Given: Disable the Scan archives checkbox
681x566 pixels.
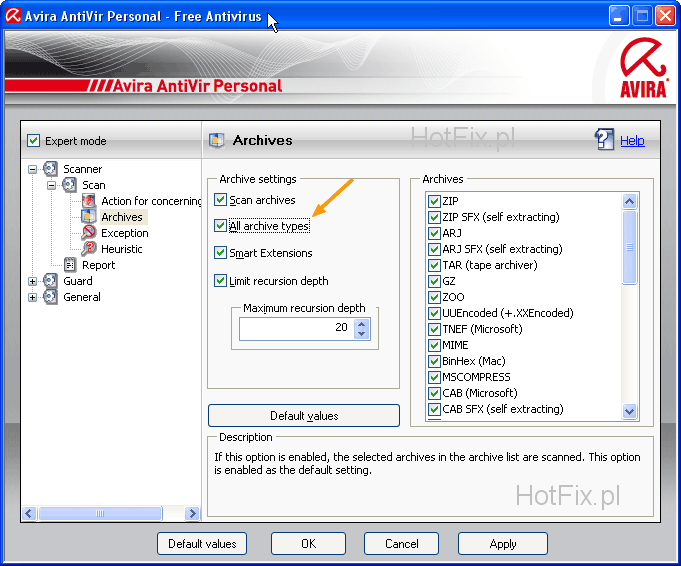Looking at the screenshot, I should pyautogui.click(x=221, y=200).
